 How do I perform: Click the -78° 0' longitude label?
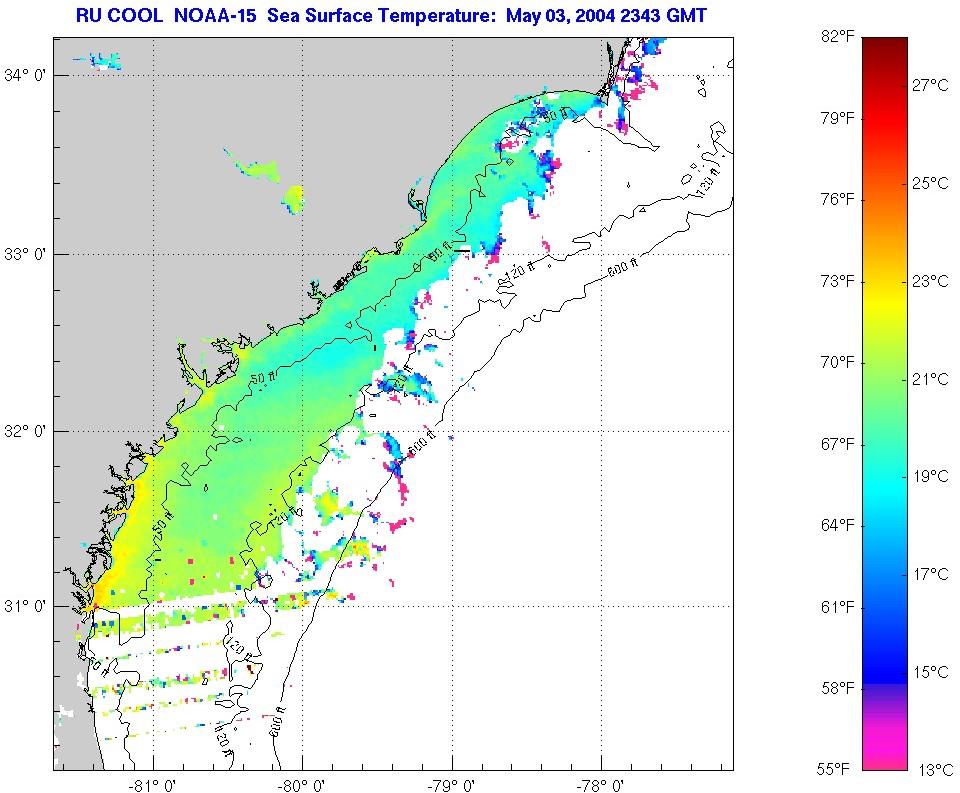tap(602, 785)
